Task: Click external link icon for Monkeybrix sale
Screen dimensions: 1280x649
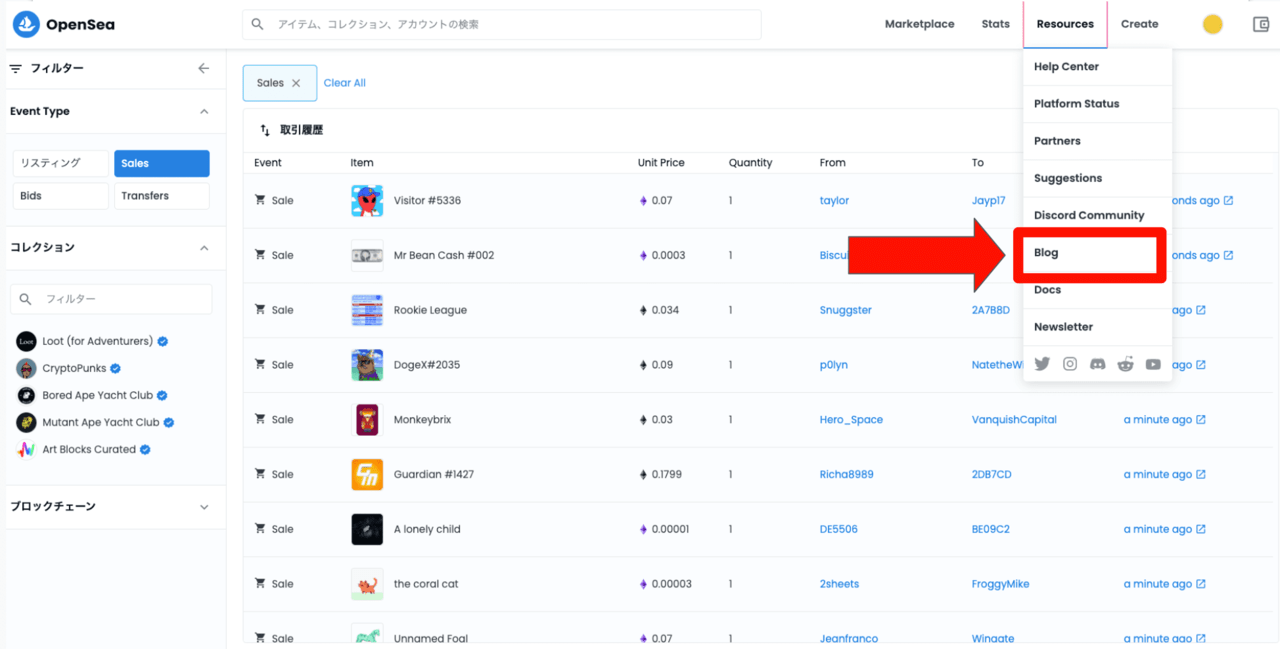Action: click(x=1201, y=420)
